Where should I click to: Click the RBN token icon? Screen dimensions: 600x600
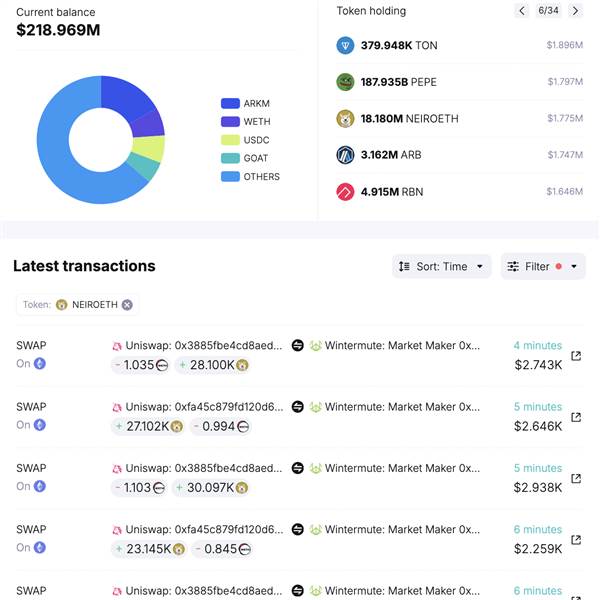pos(345,192)
